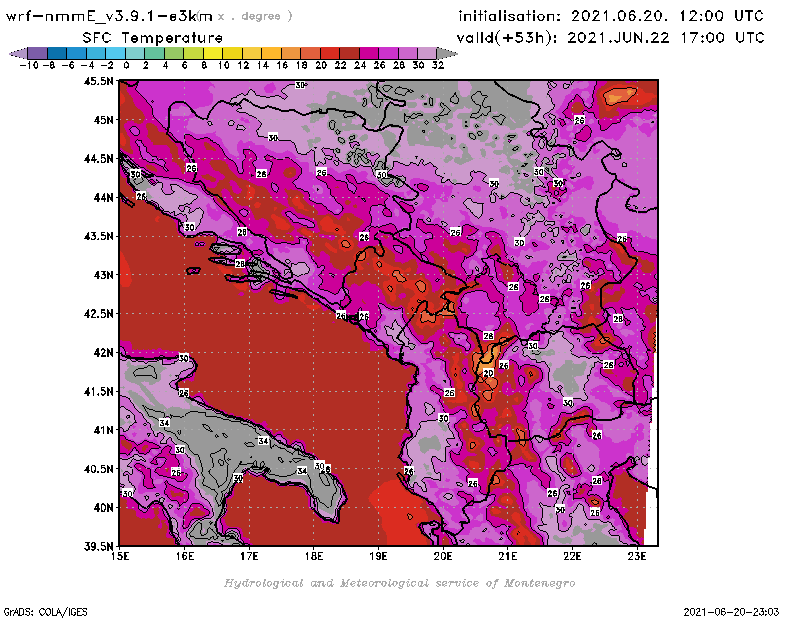
Task: Click the color scale label 32
Action: coord(438,66)
